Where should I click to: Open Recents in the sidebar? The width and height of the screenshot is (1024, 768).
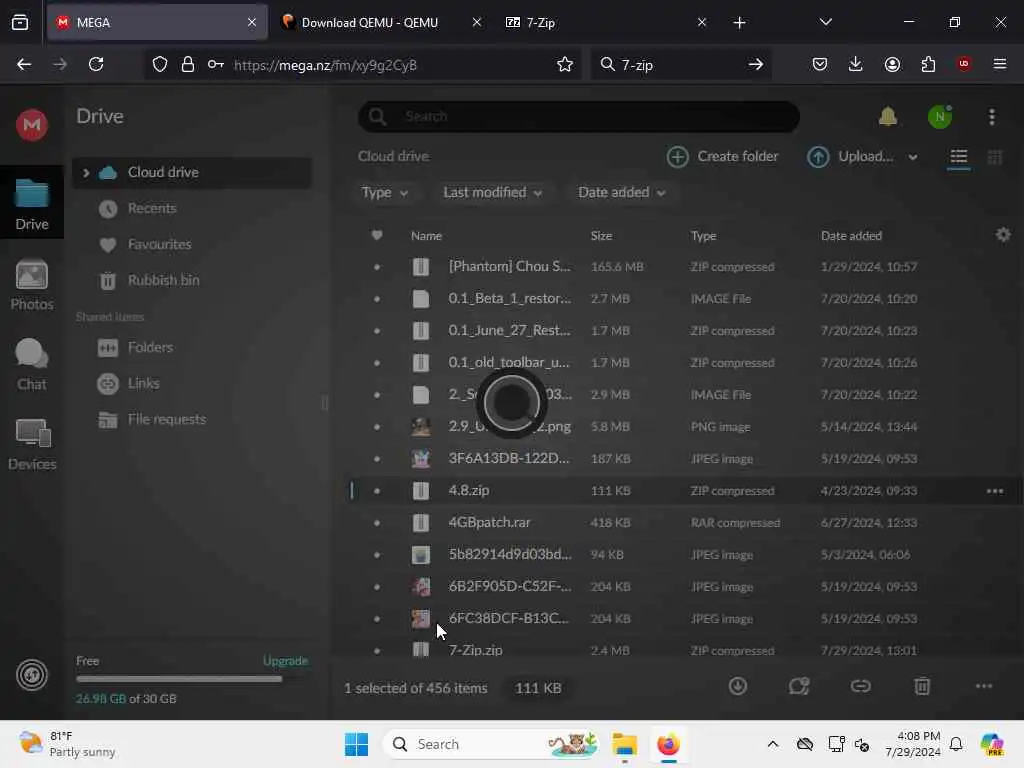(152, 208)
